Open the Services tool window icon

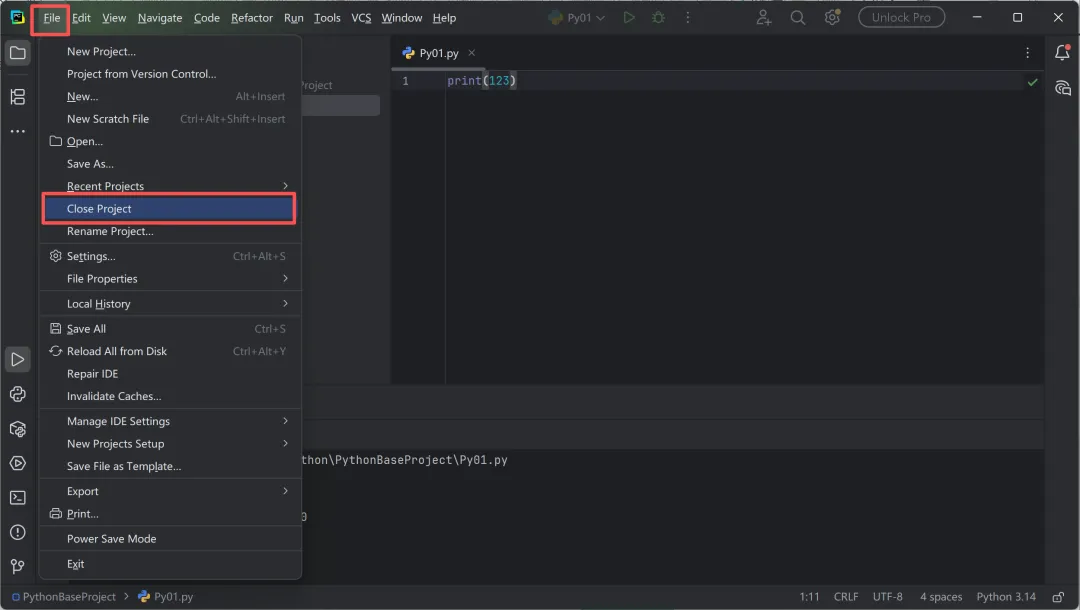18,463
